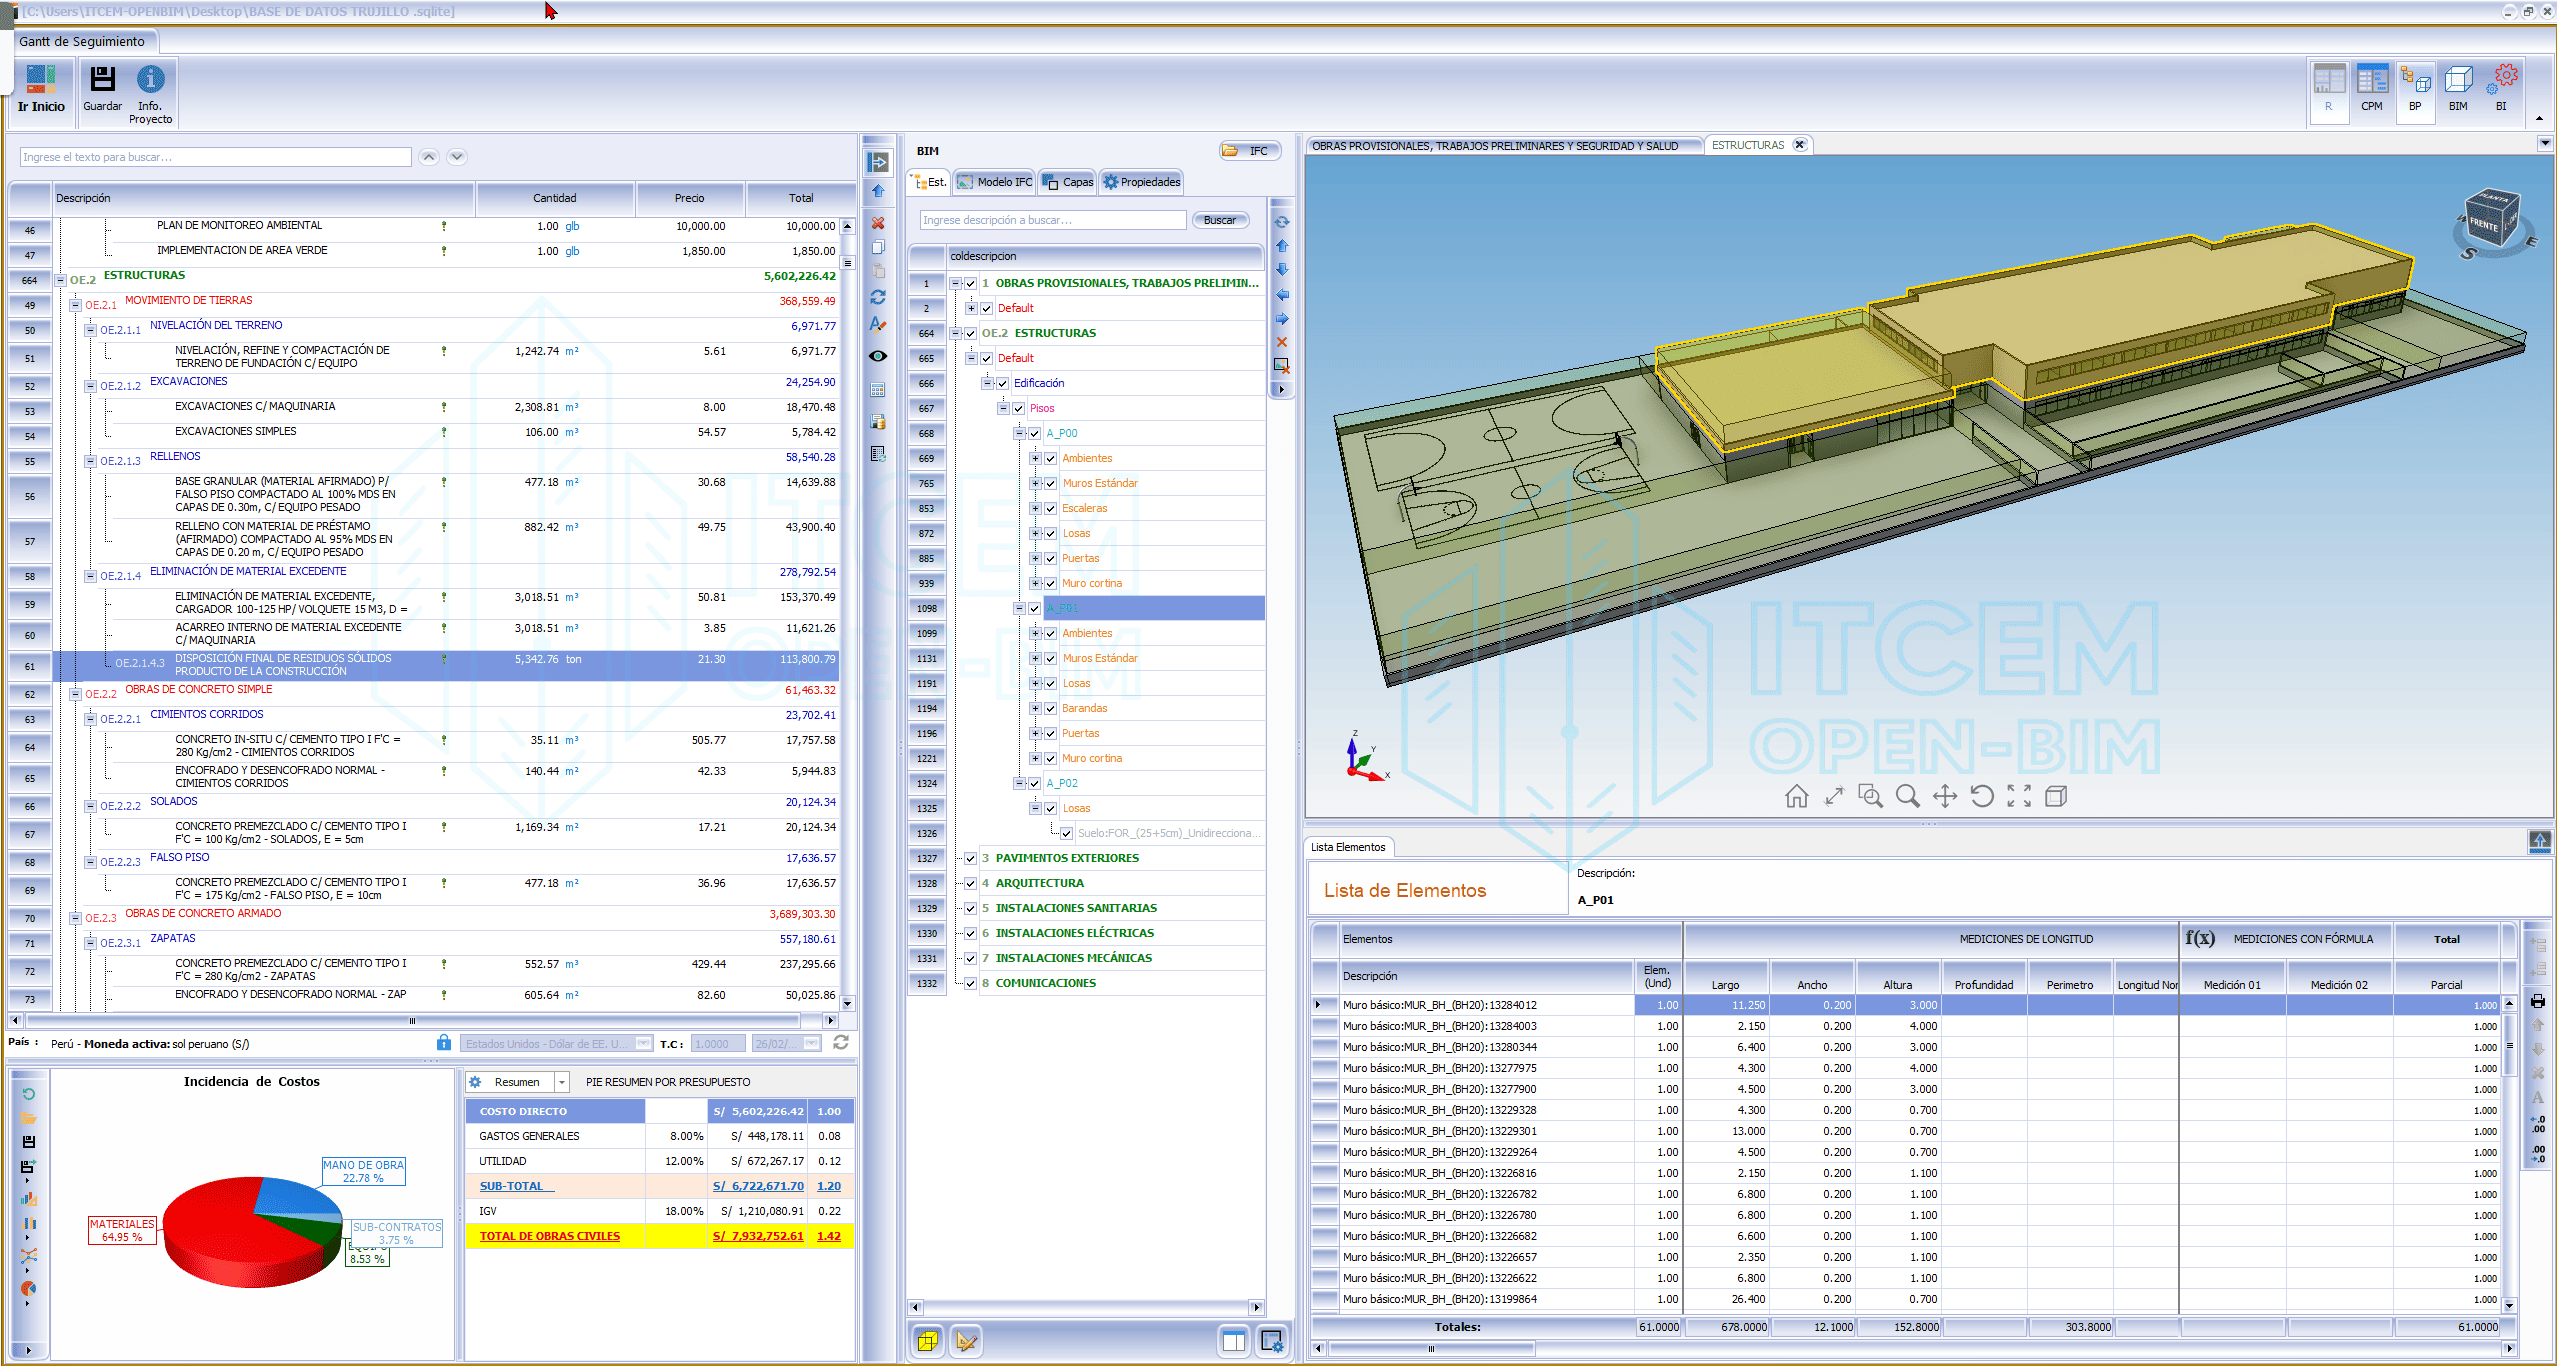Click the Guardar save icon
This screenshot has width=2557, height=1366.
coord(102,80)
